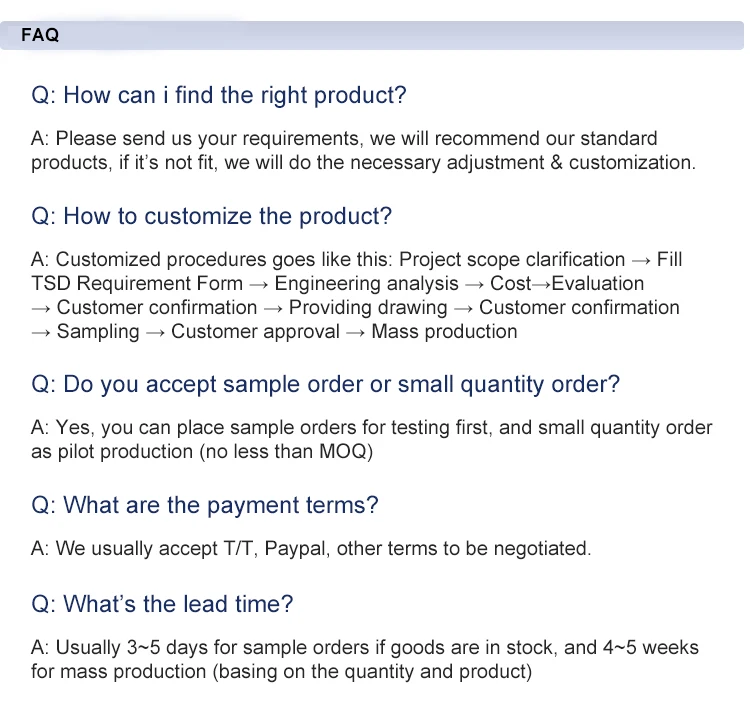Click the "Project scope clarification" step
750x720 pixels.
(x=512, y=259)
